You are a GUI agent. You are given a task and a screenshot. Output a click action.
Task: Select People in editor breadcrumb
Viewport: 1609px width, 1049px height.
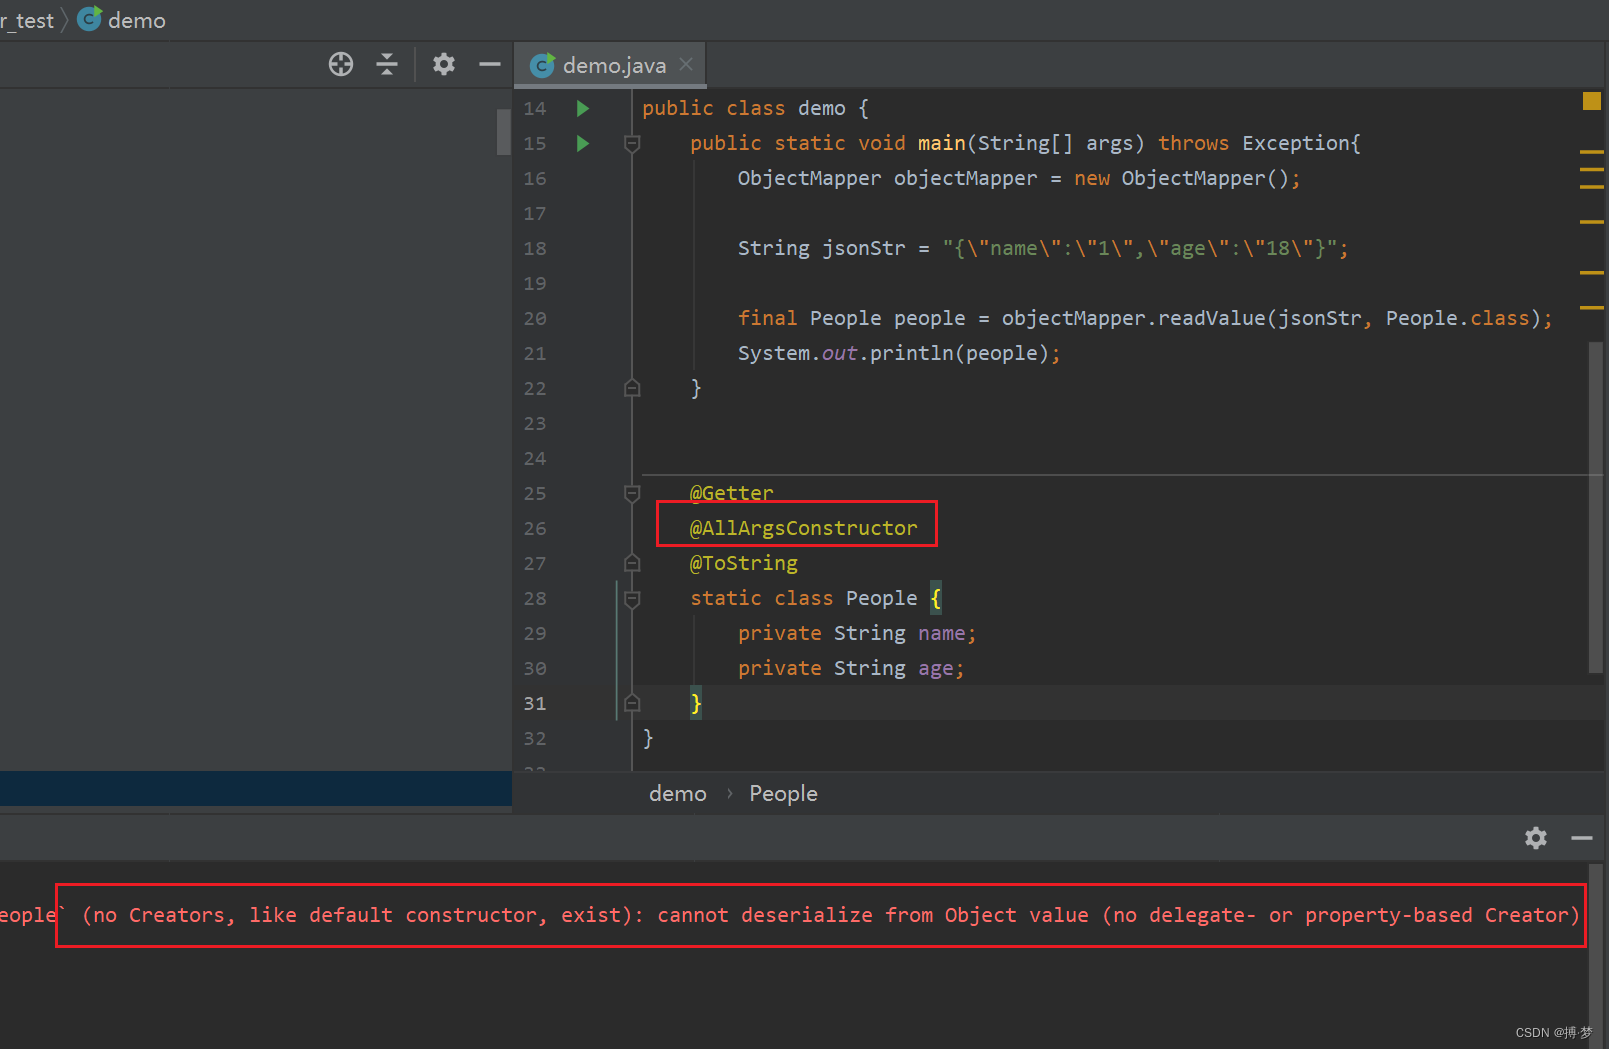point(783,793)
